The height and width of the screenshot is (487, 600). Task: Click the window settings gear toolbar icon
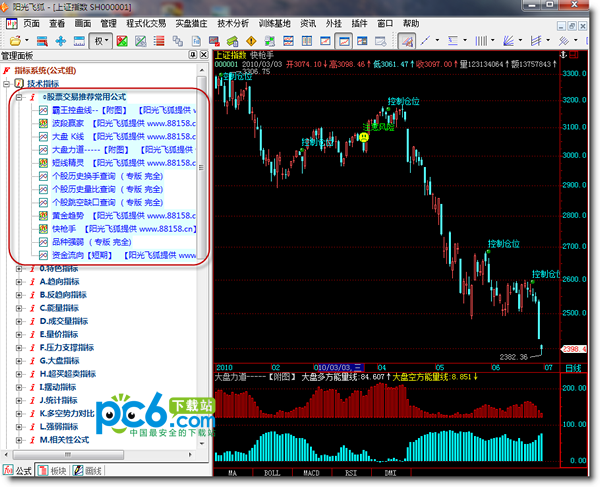[x=381, y=41]
